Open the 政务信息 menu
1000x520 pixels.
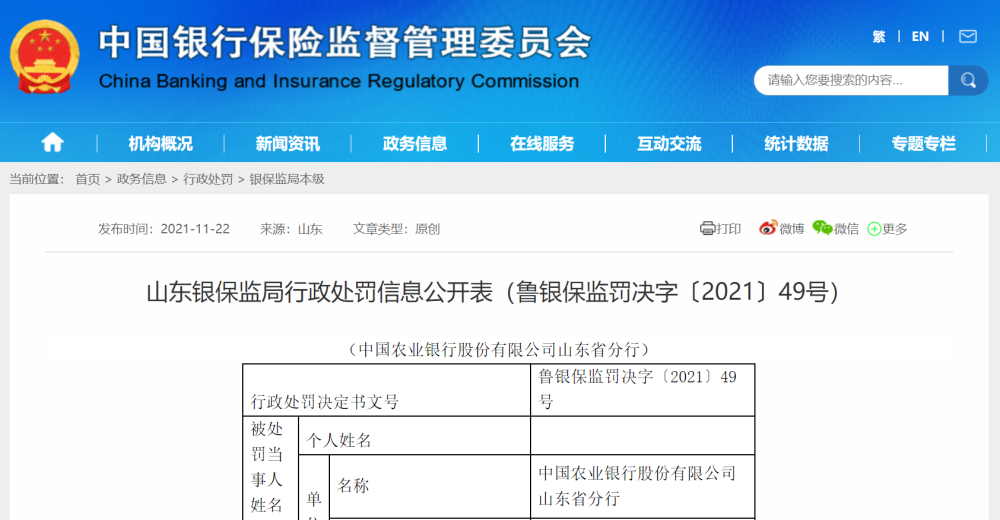click(x=415, y=144)
